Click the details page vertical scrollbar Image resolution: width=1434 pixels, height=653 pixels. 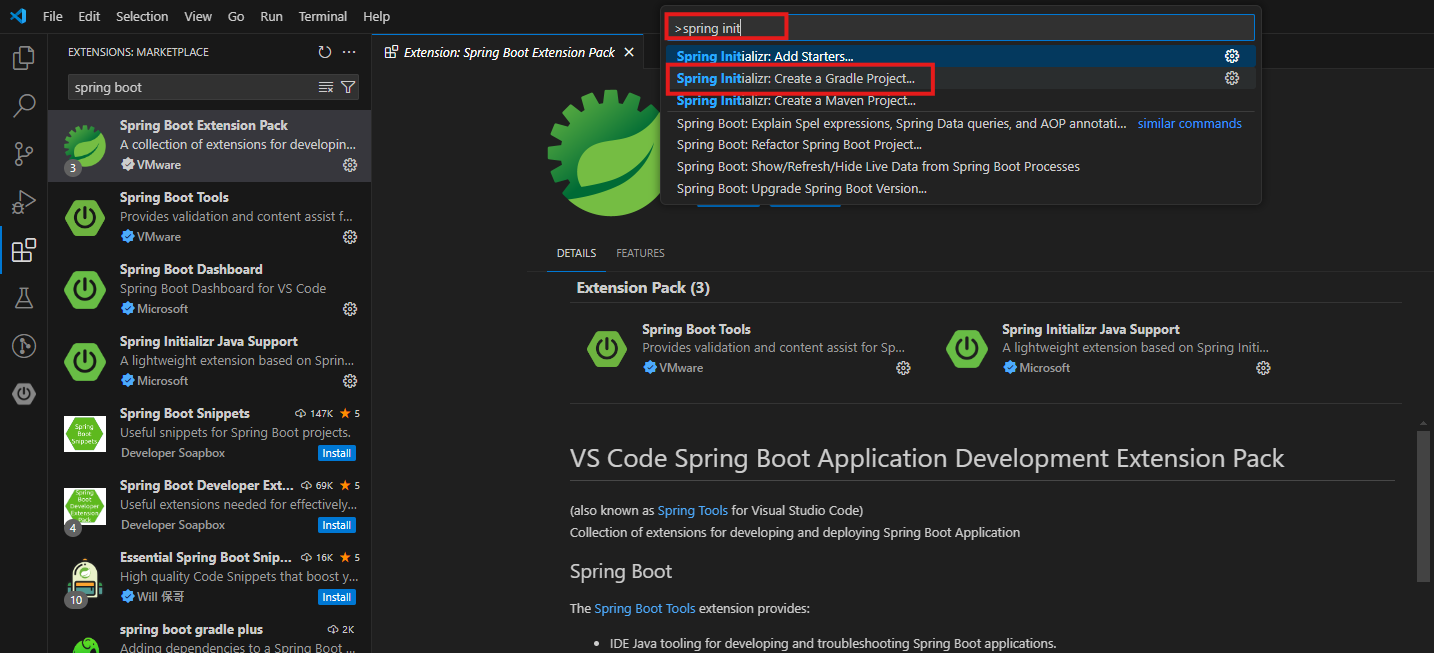(x=1423, y=506)
